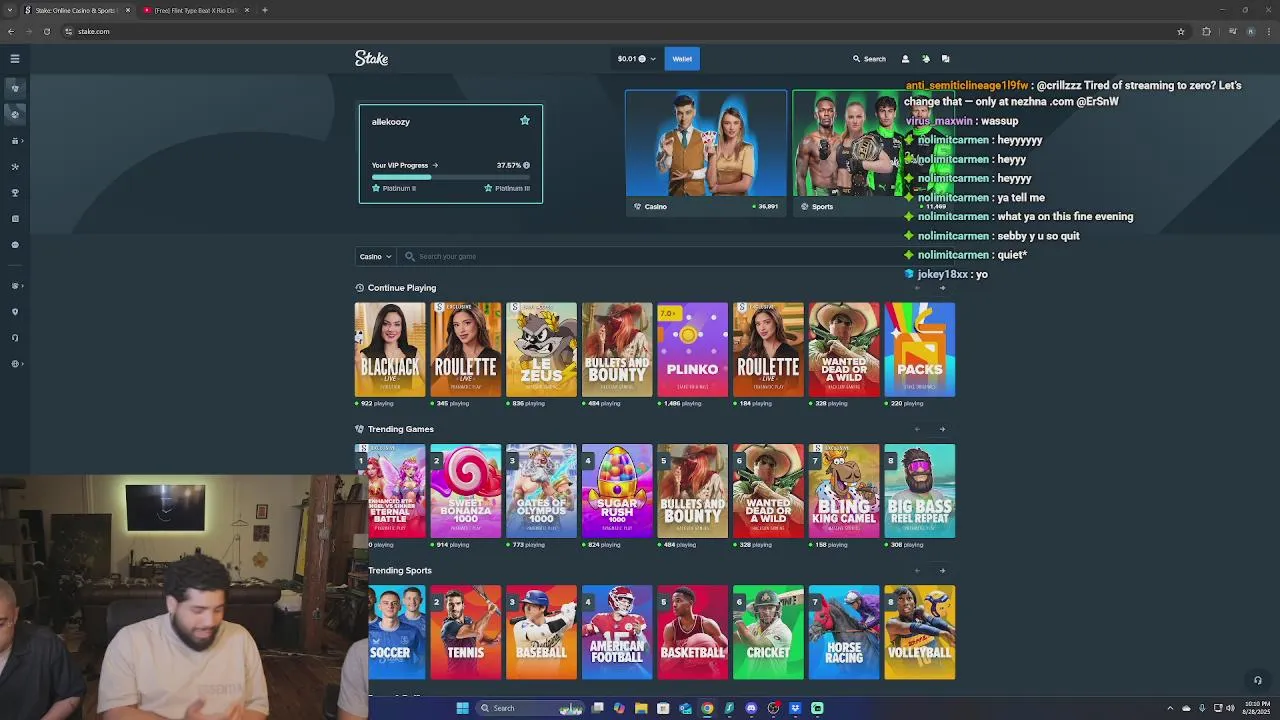
Task: Open the Cricket sport tile
Action: pos(768,632)
